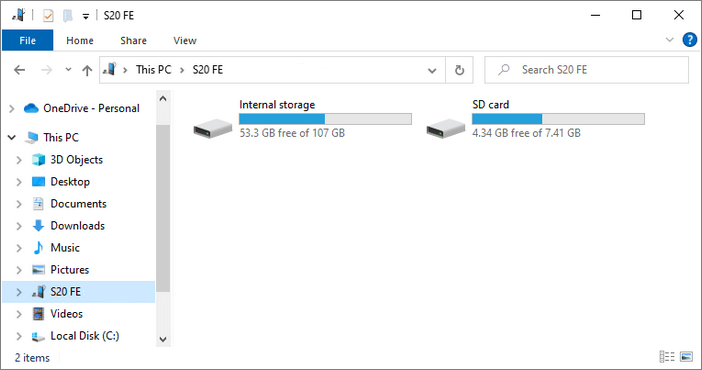Click the Pictures folder icon
Image resolution: width=702 pixels, height=370 pixels.
39,270
